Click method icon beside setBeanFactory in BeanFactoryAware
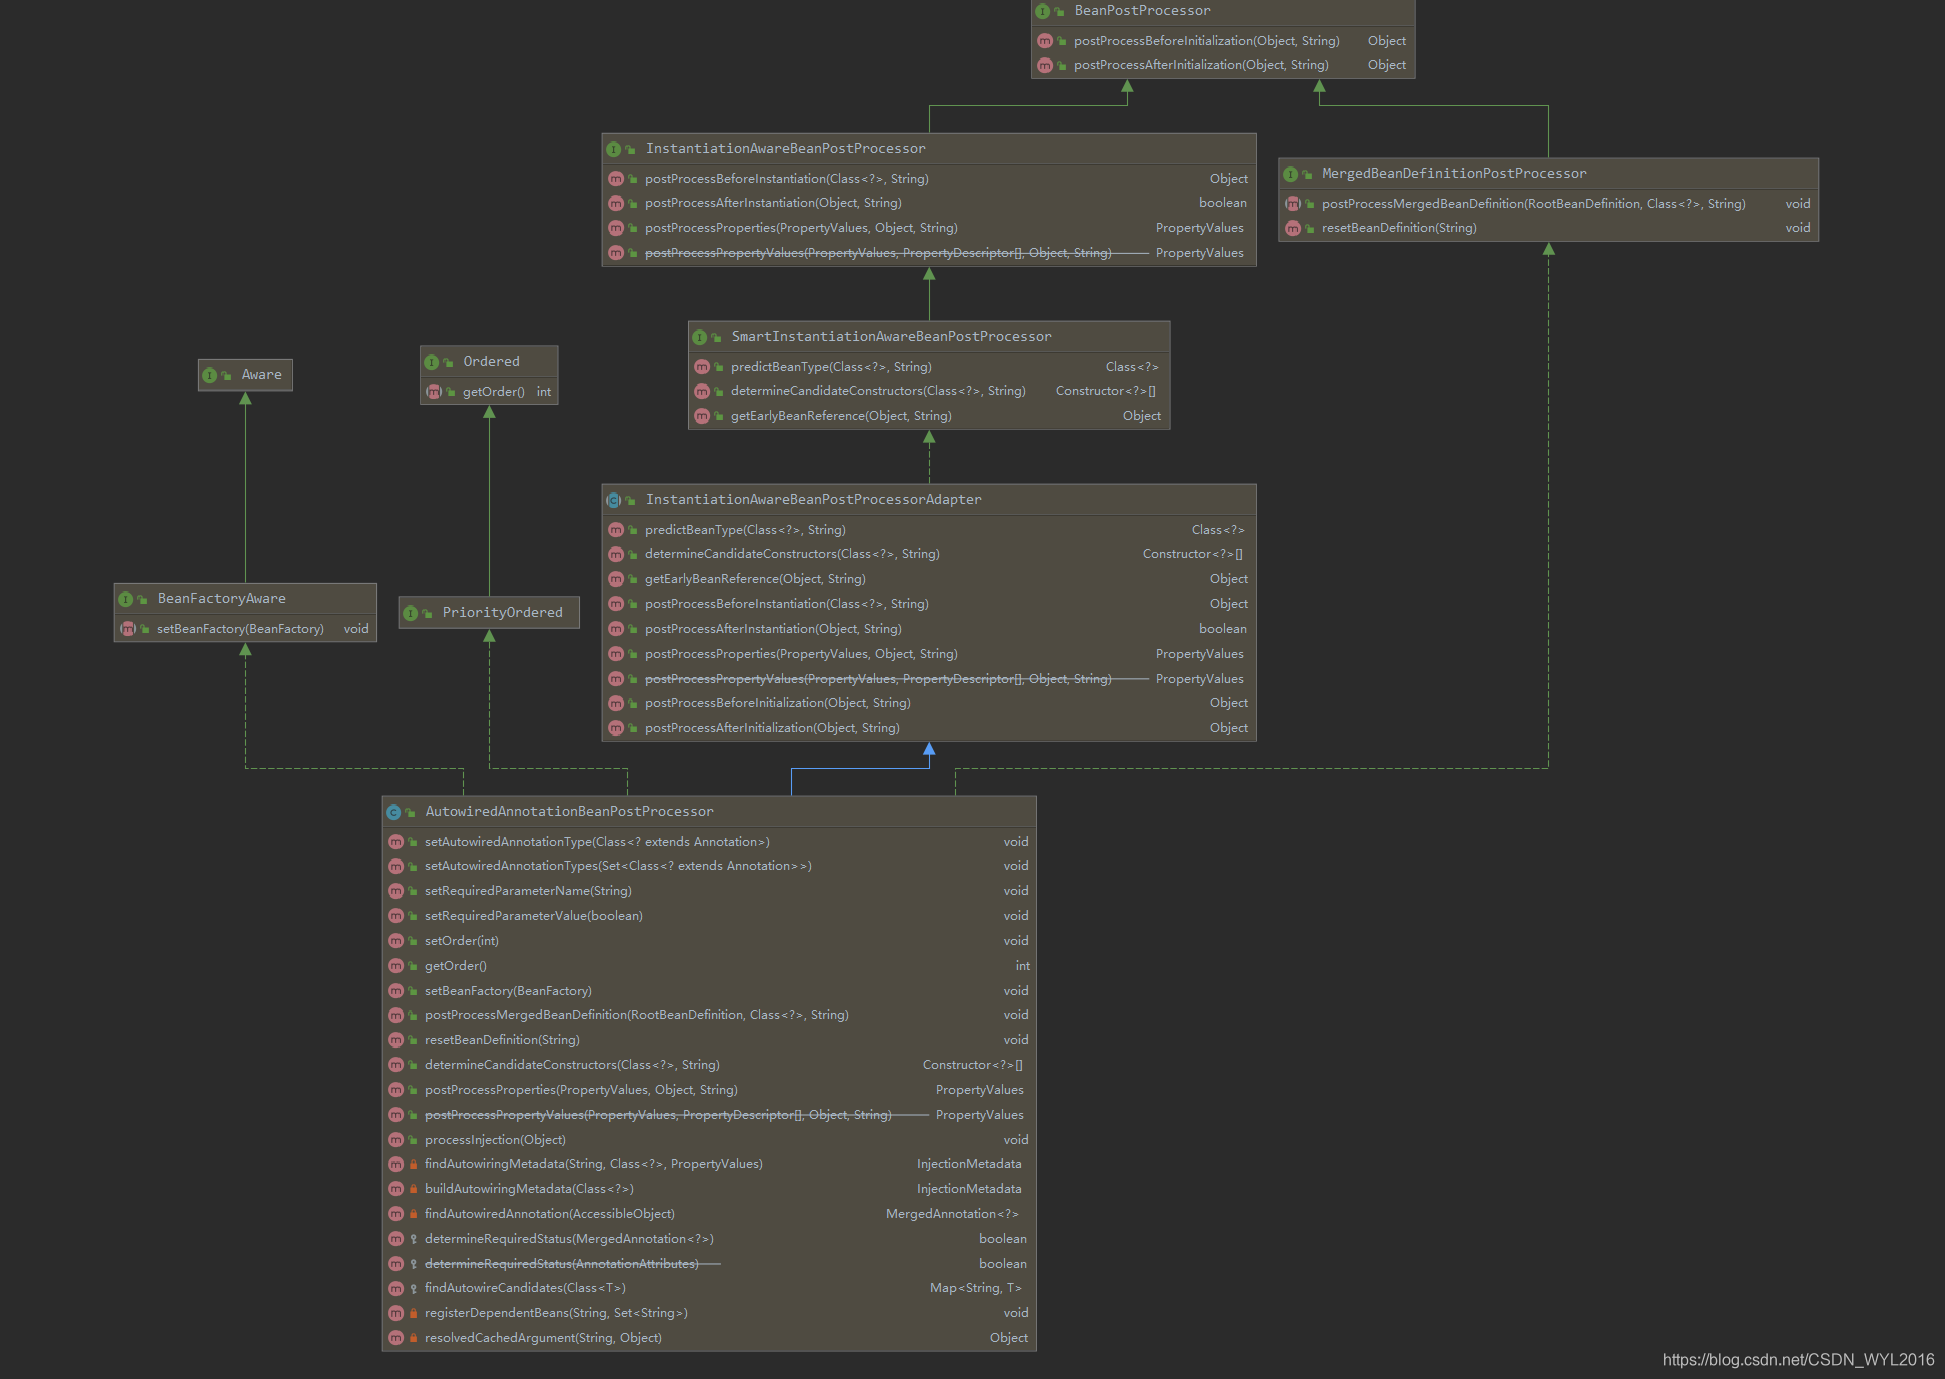Viewport: 1945px width, 1379px height. 128,629
